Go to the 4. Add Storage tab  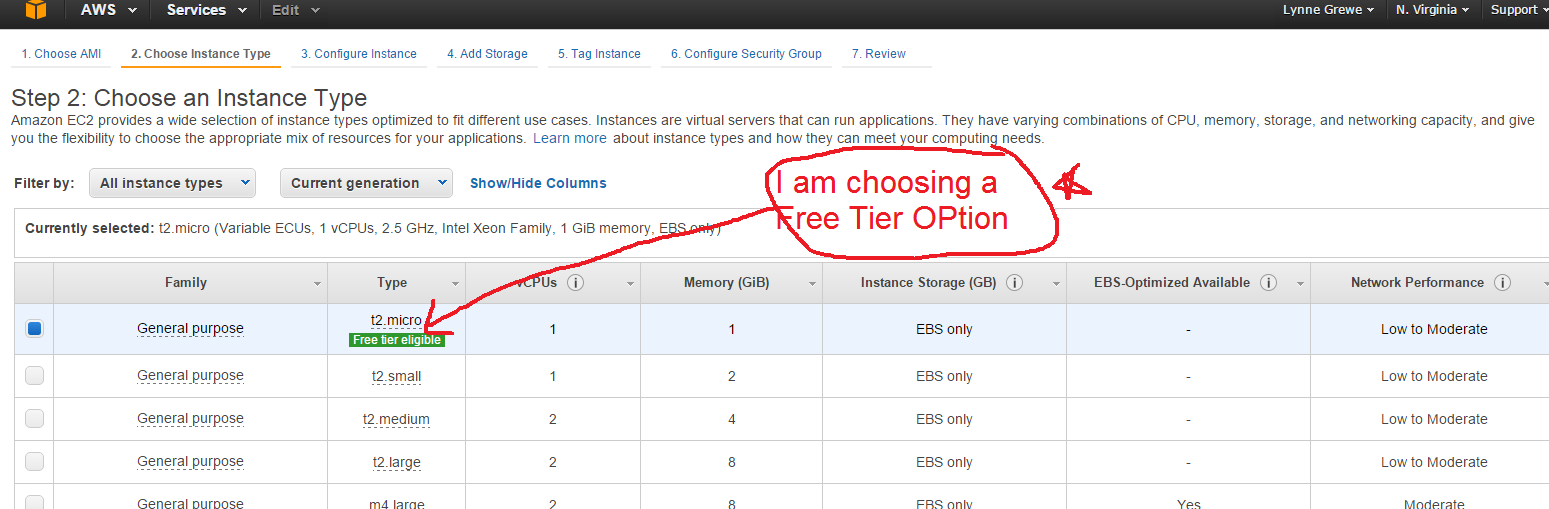(487, 54)
